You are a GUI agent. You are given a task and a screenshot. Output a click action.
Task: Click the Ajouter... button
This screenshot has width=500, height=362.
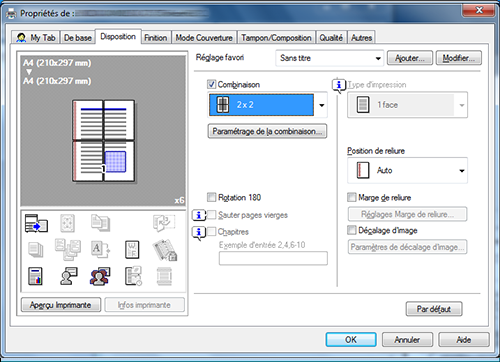pos(410,58)
